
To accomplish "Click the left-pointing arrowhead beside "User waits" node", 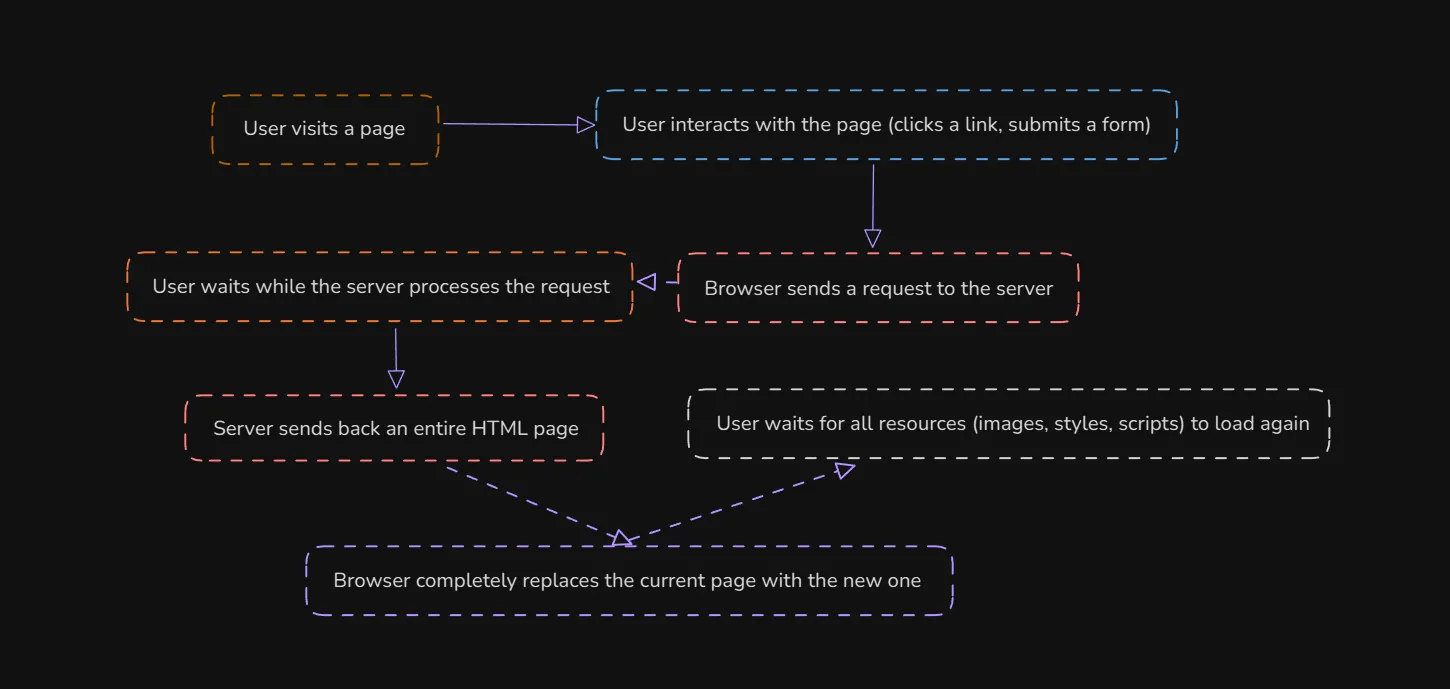I will point(646,281).
